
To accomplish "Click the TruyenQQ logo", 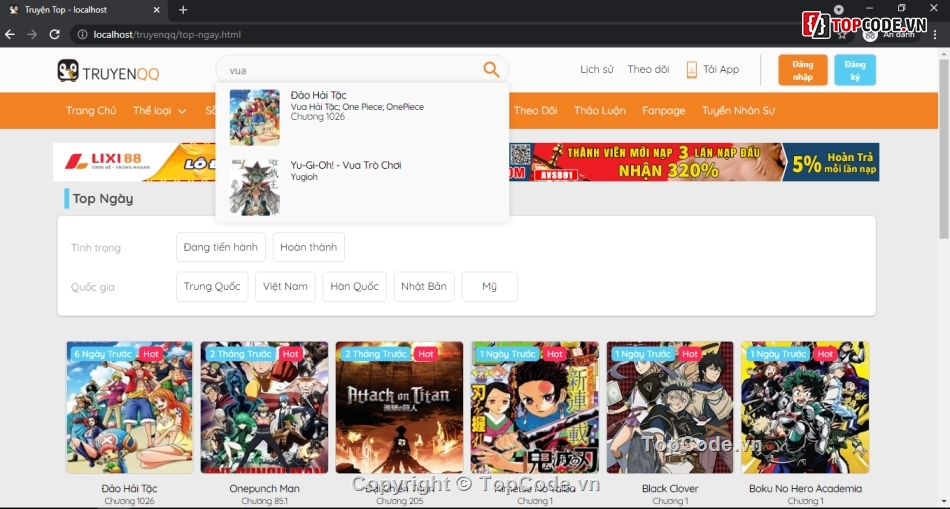I will [108, 71].
